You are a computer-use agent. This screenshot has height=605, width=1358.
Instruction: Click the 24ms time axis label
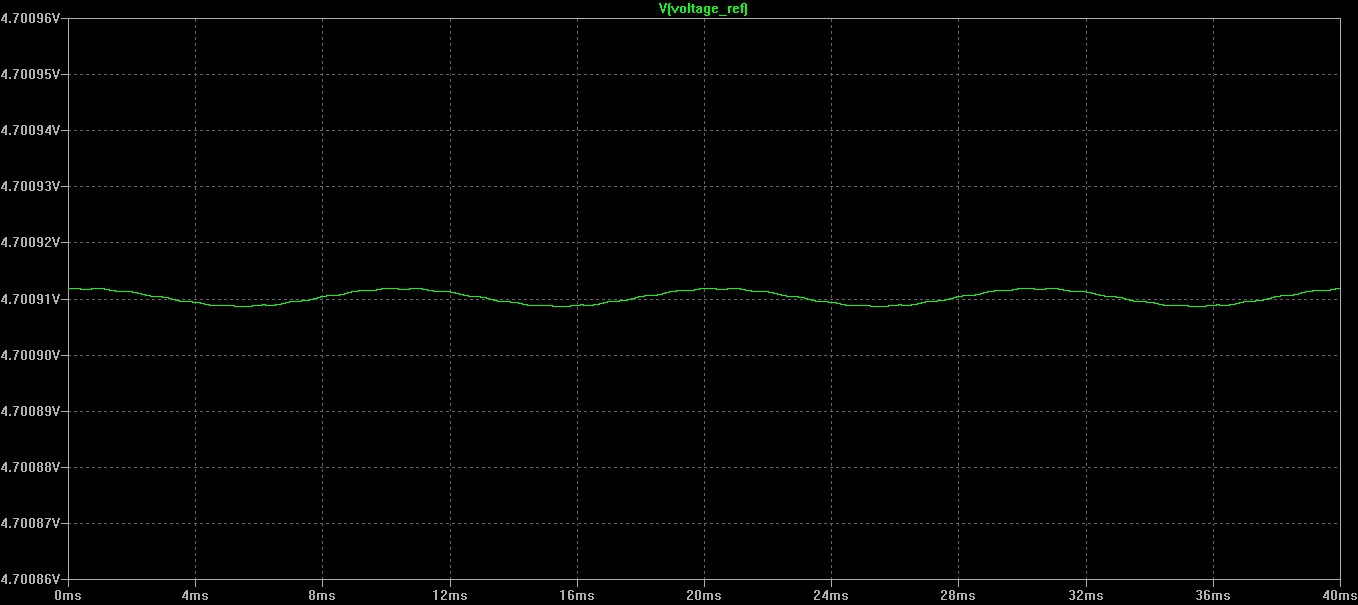831,594
